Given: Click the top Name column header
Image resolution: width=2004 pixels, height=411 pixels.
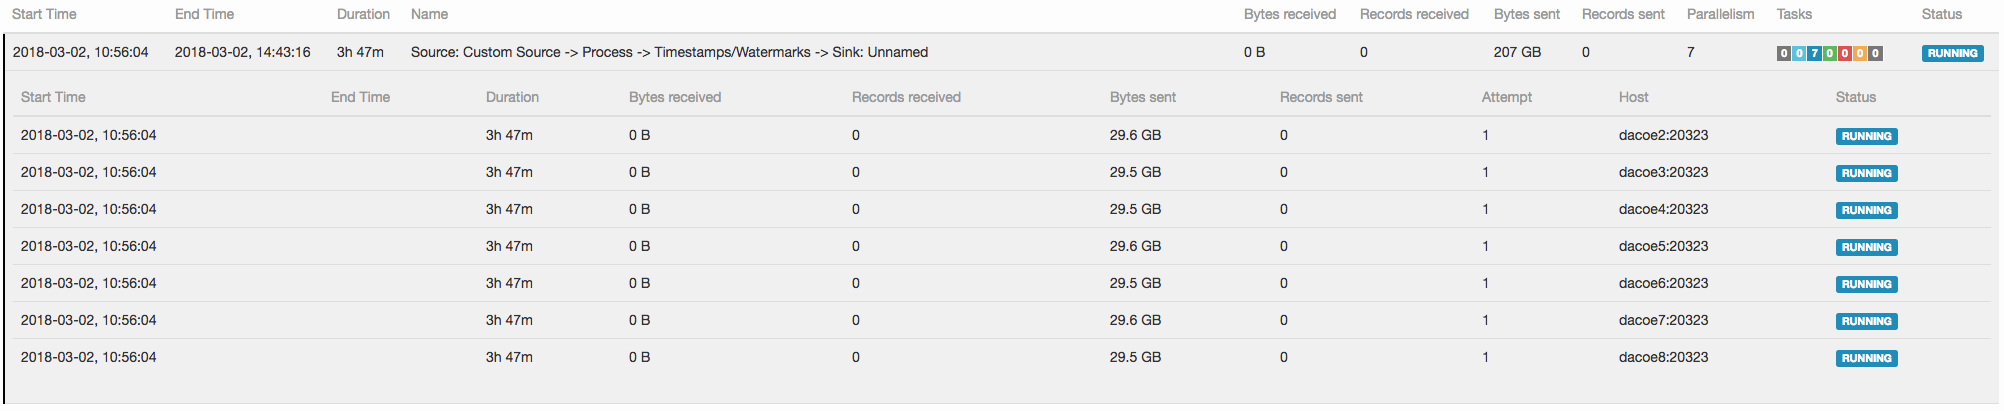Looking at the screenshot, I should click(429, 14).
